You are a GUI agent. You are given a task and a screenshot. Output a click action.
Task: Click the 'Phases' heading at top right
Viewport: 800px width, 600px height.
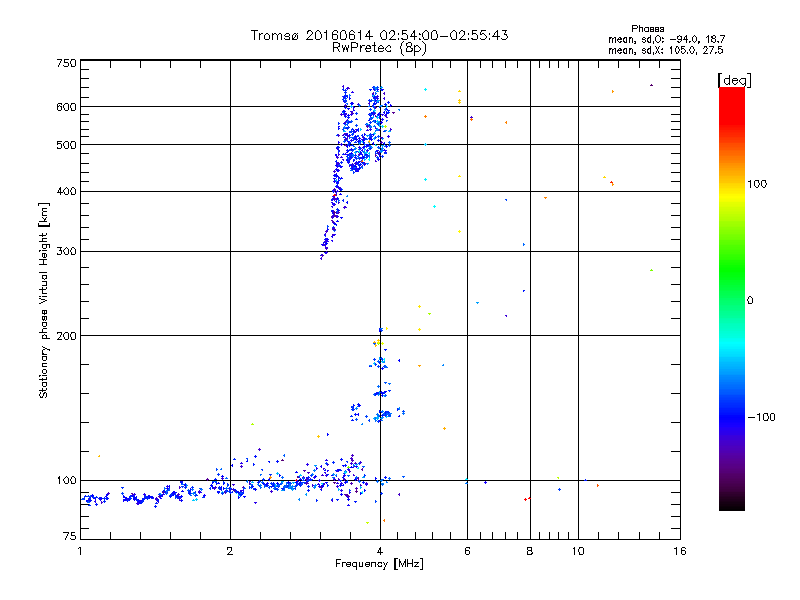point(647,29)
